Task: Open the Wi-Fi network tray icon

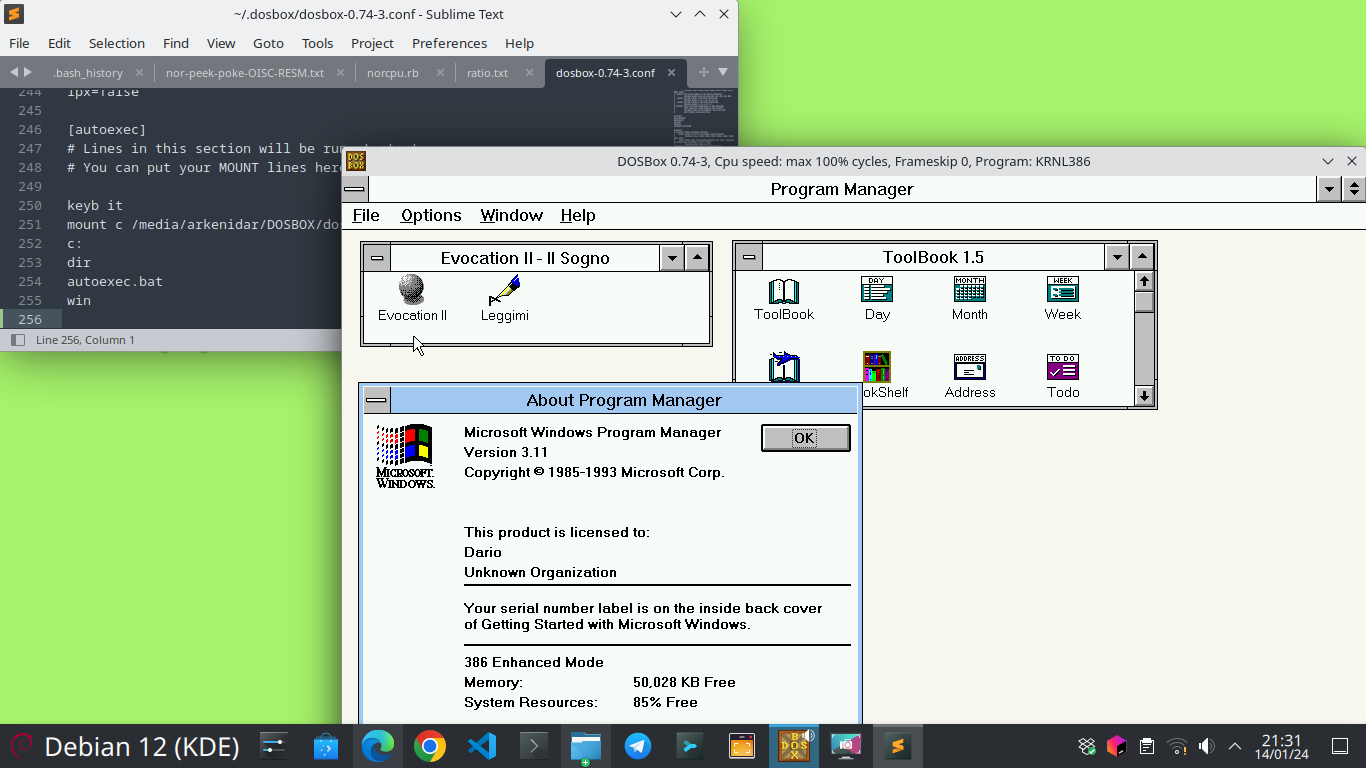Action: 1178,746
